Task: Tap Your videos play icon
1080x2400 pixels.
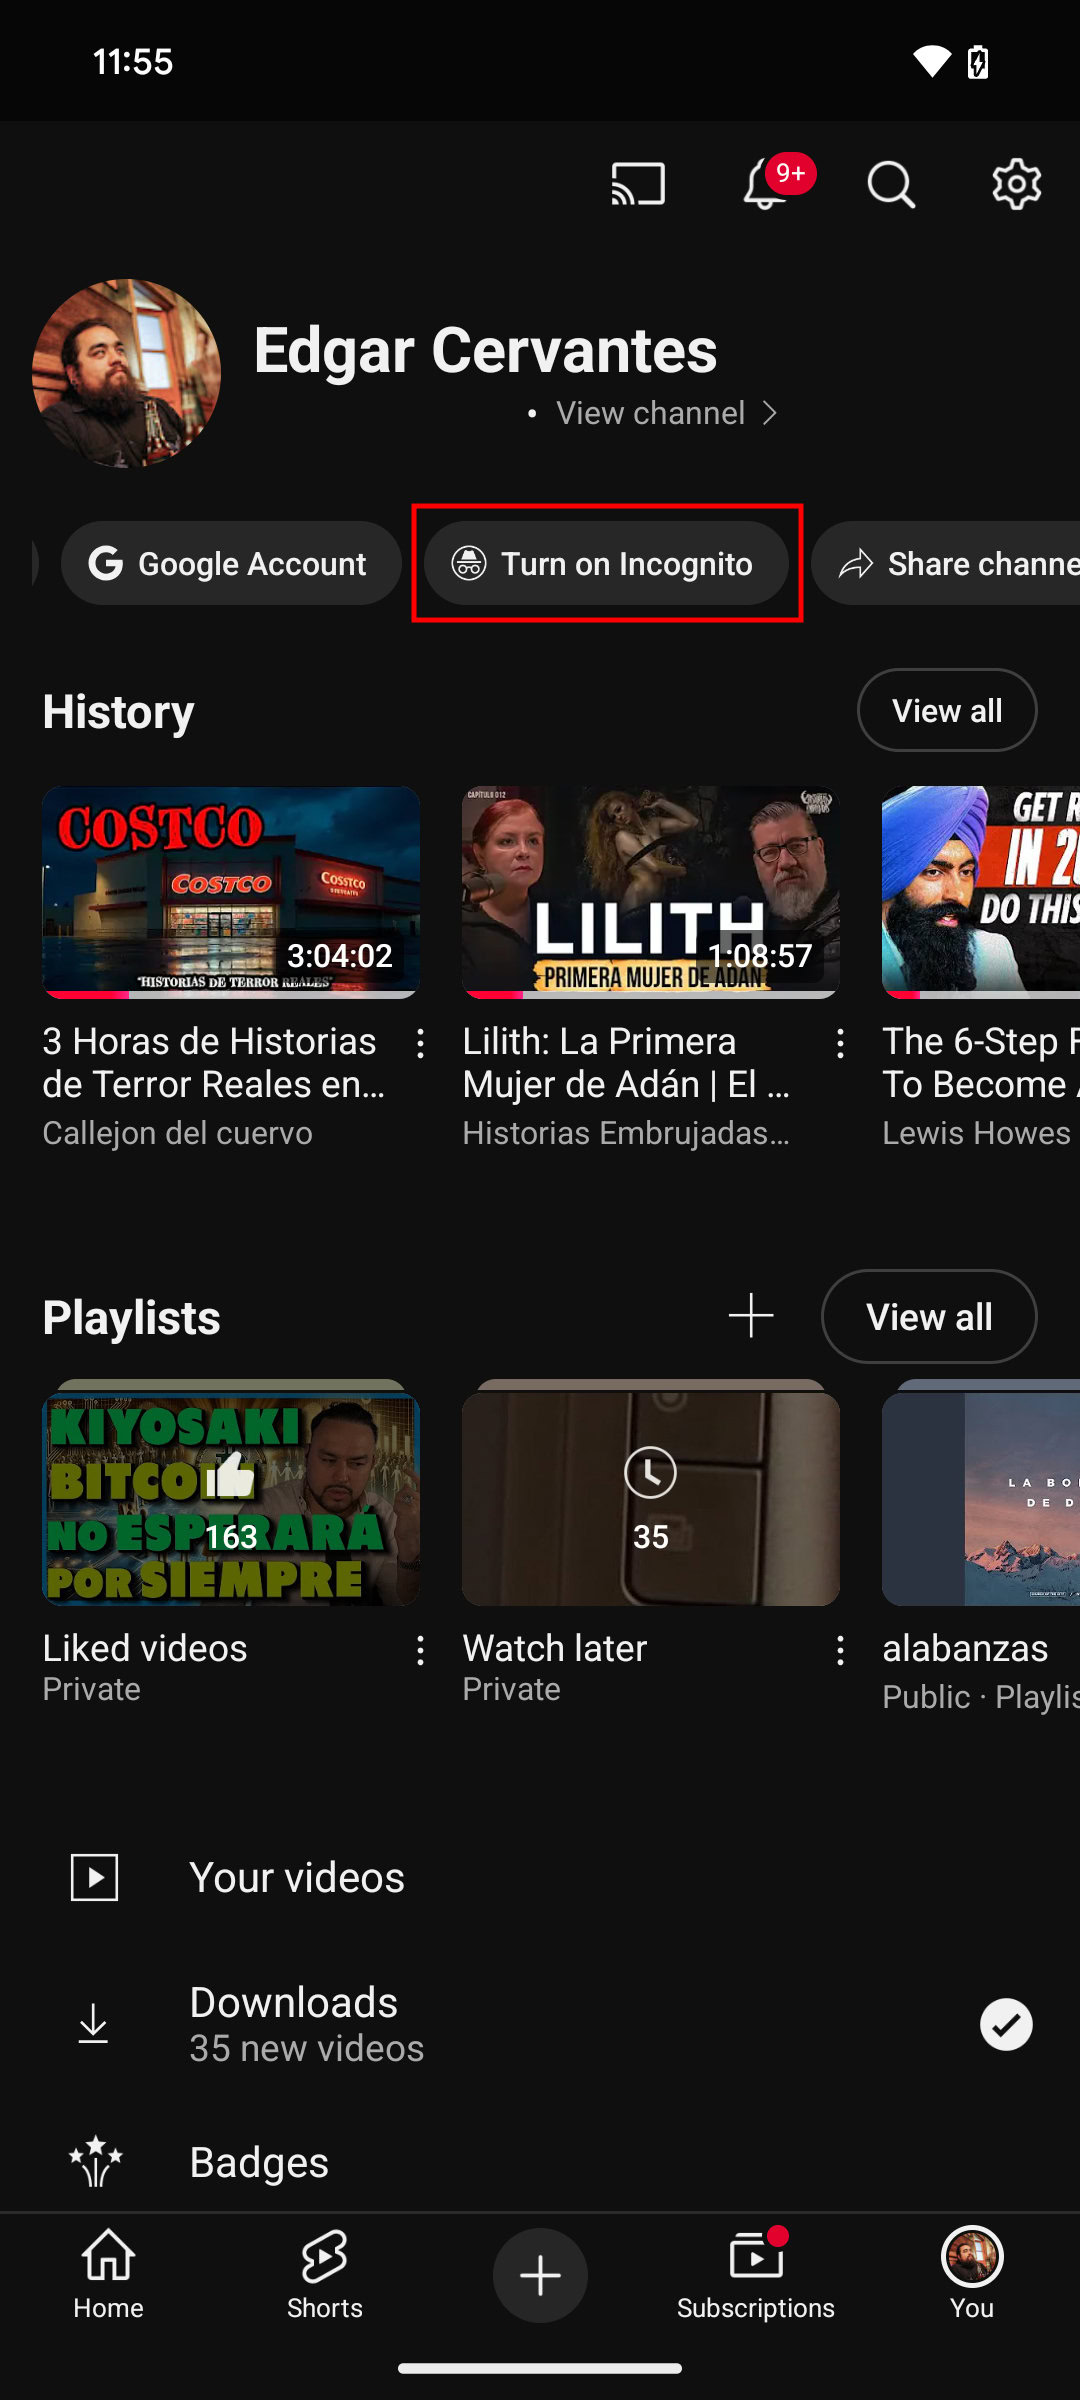Action: click(94, 1877)
